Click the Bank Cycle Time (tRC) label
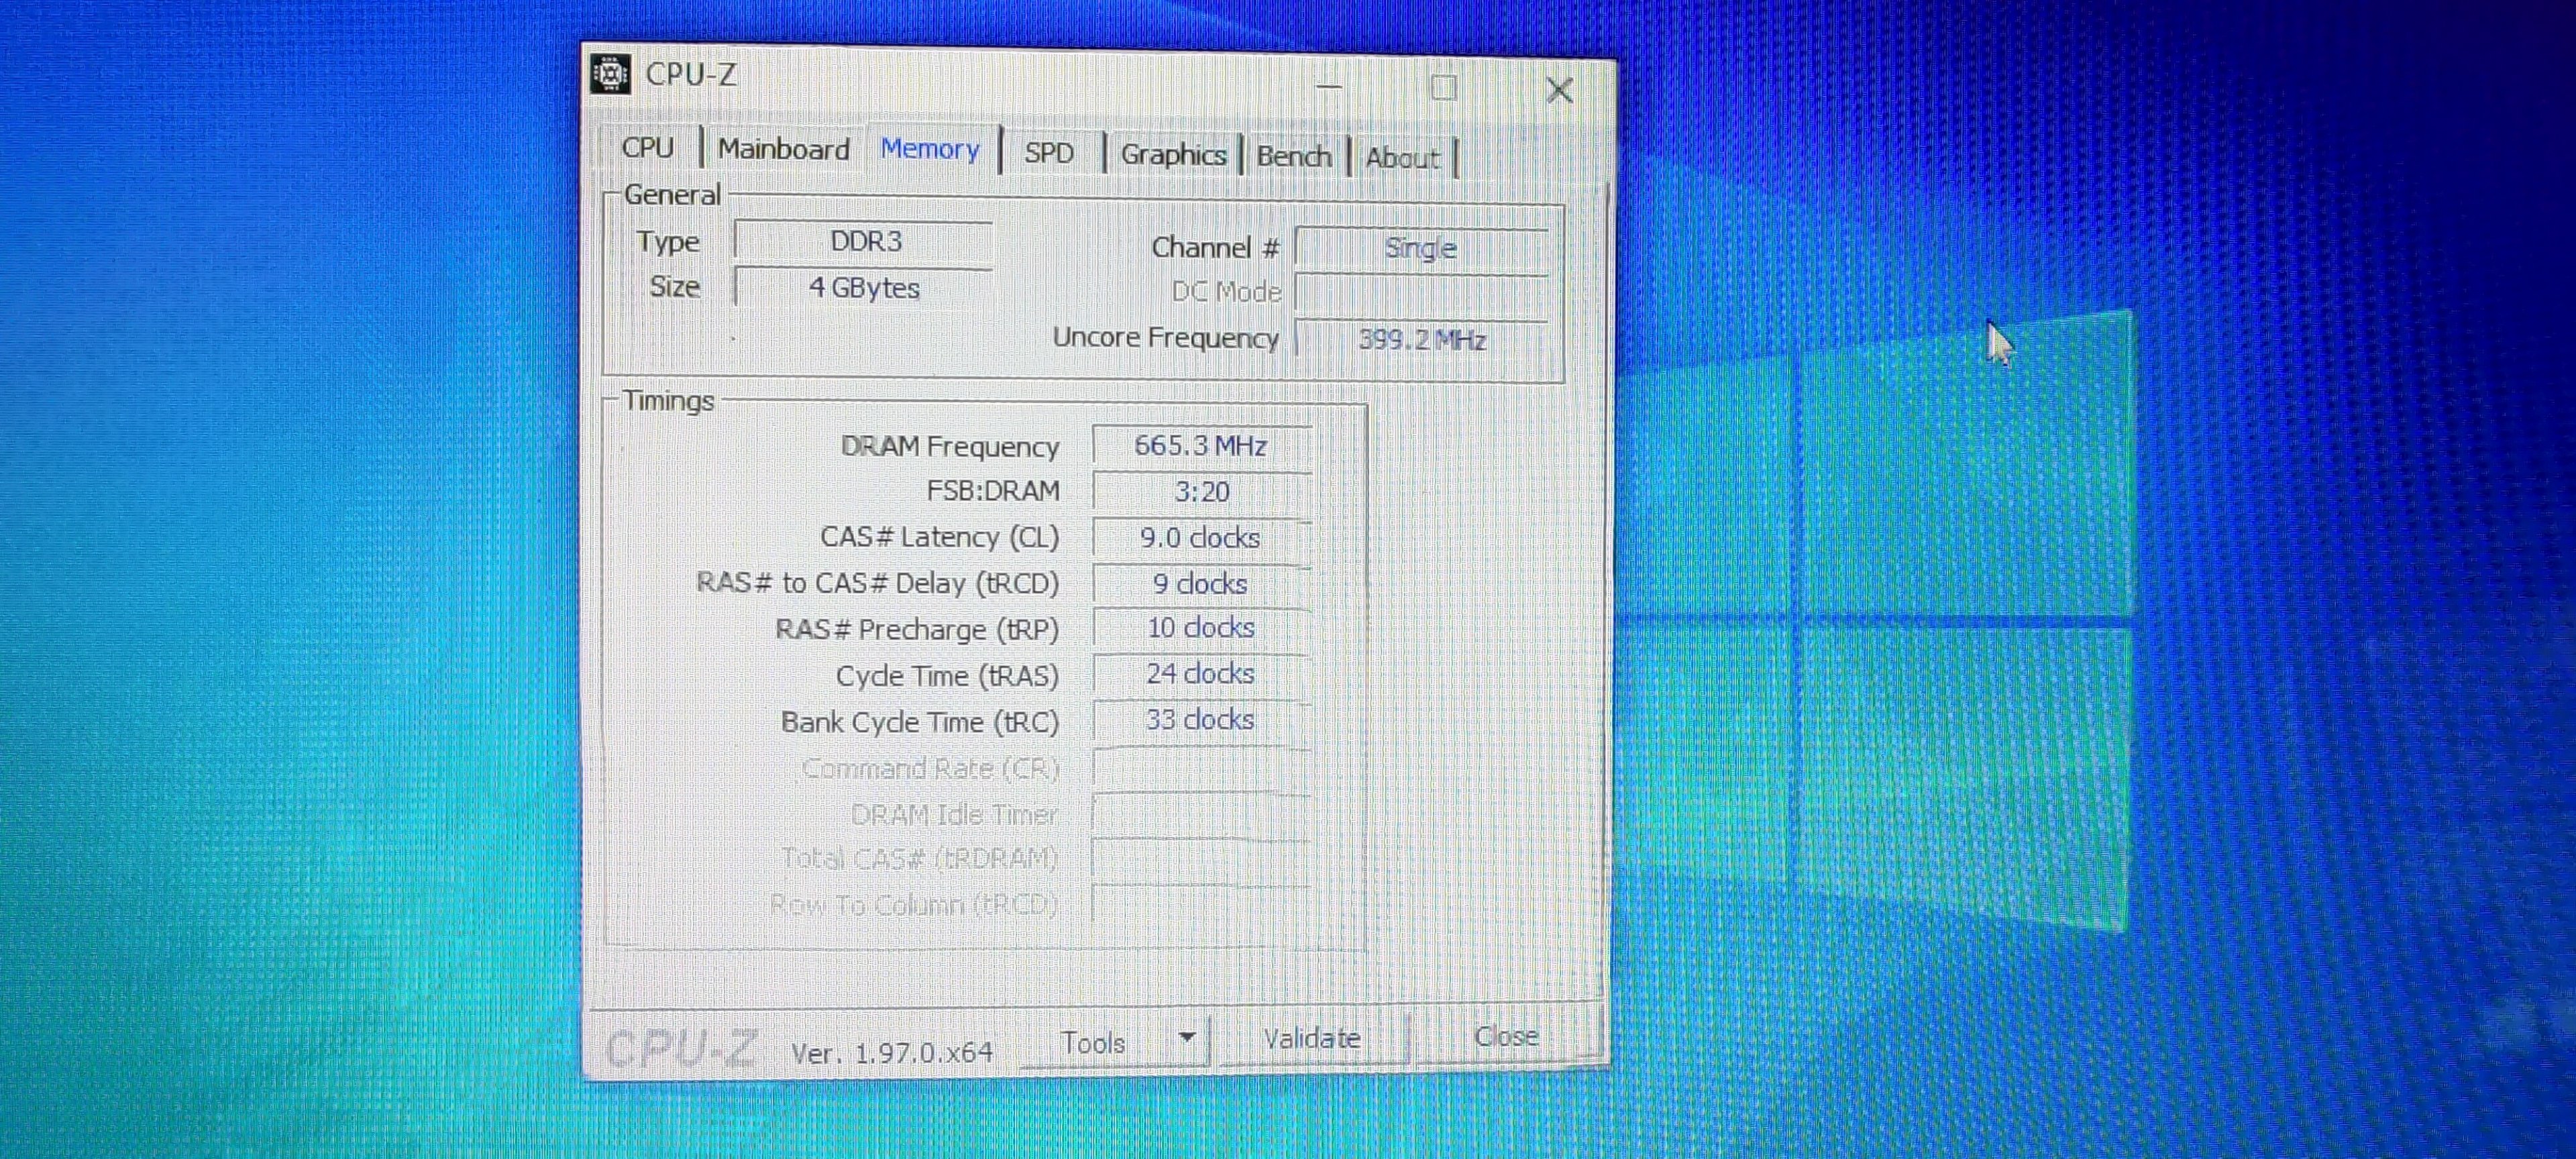 point(920,722)
